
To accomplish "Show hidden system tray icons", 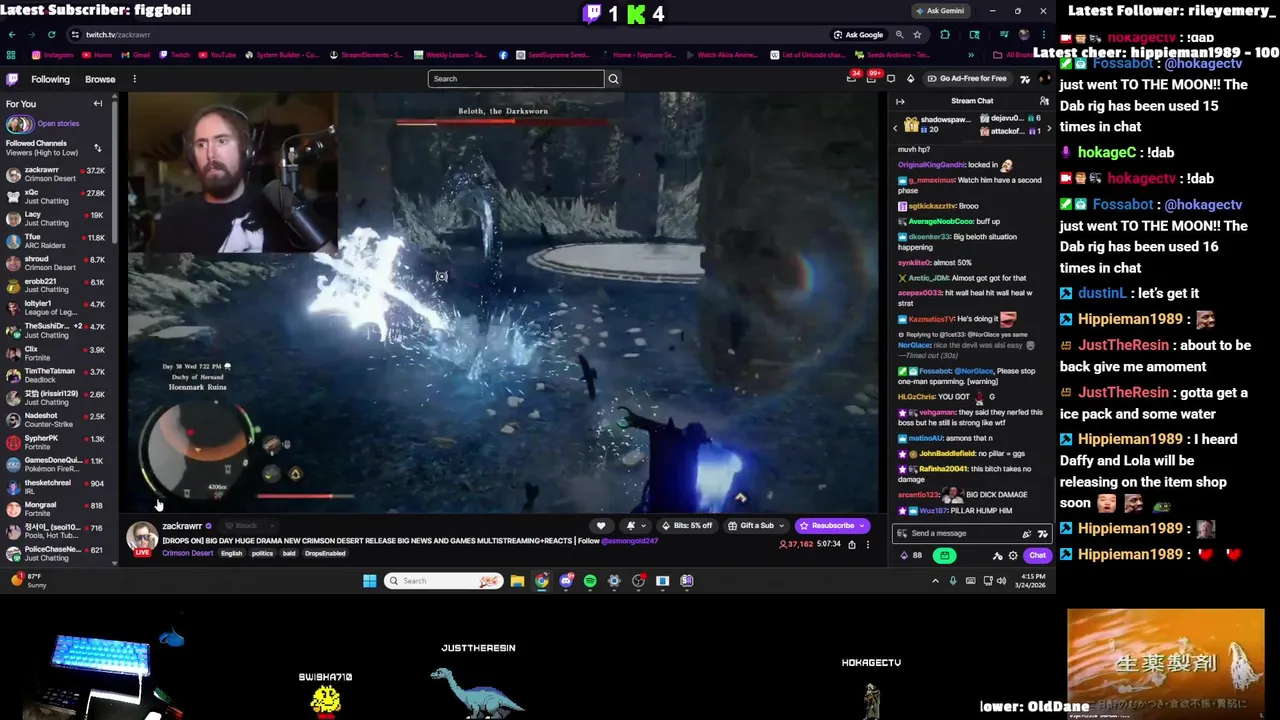I will pos(936,581).
